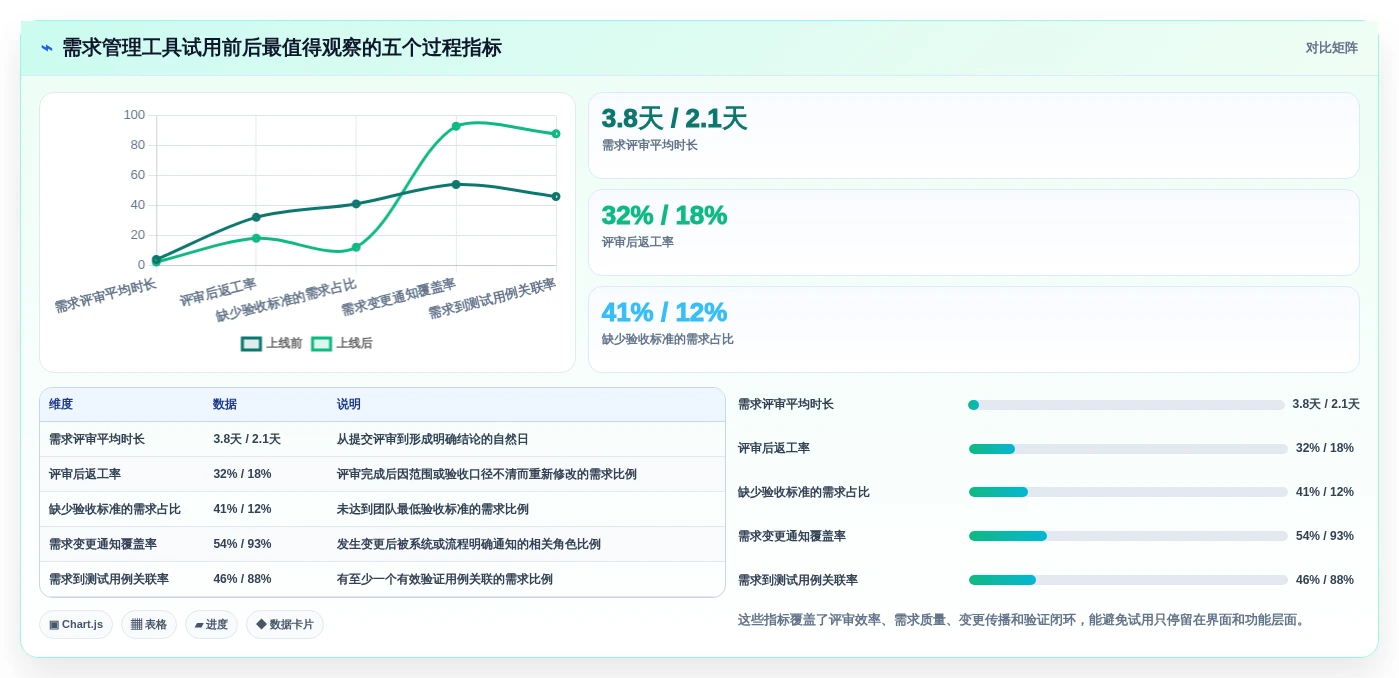The width and height of the screenshot is (1399, 678).
Task: Click the 表格 tag chip
Action: coord(149,624)
